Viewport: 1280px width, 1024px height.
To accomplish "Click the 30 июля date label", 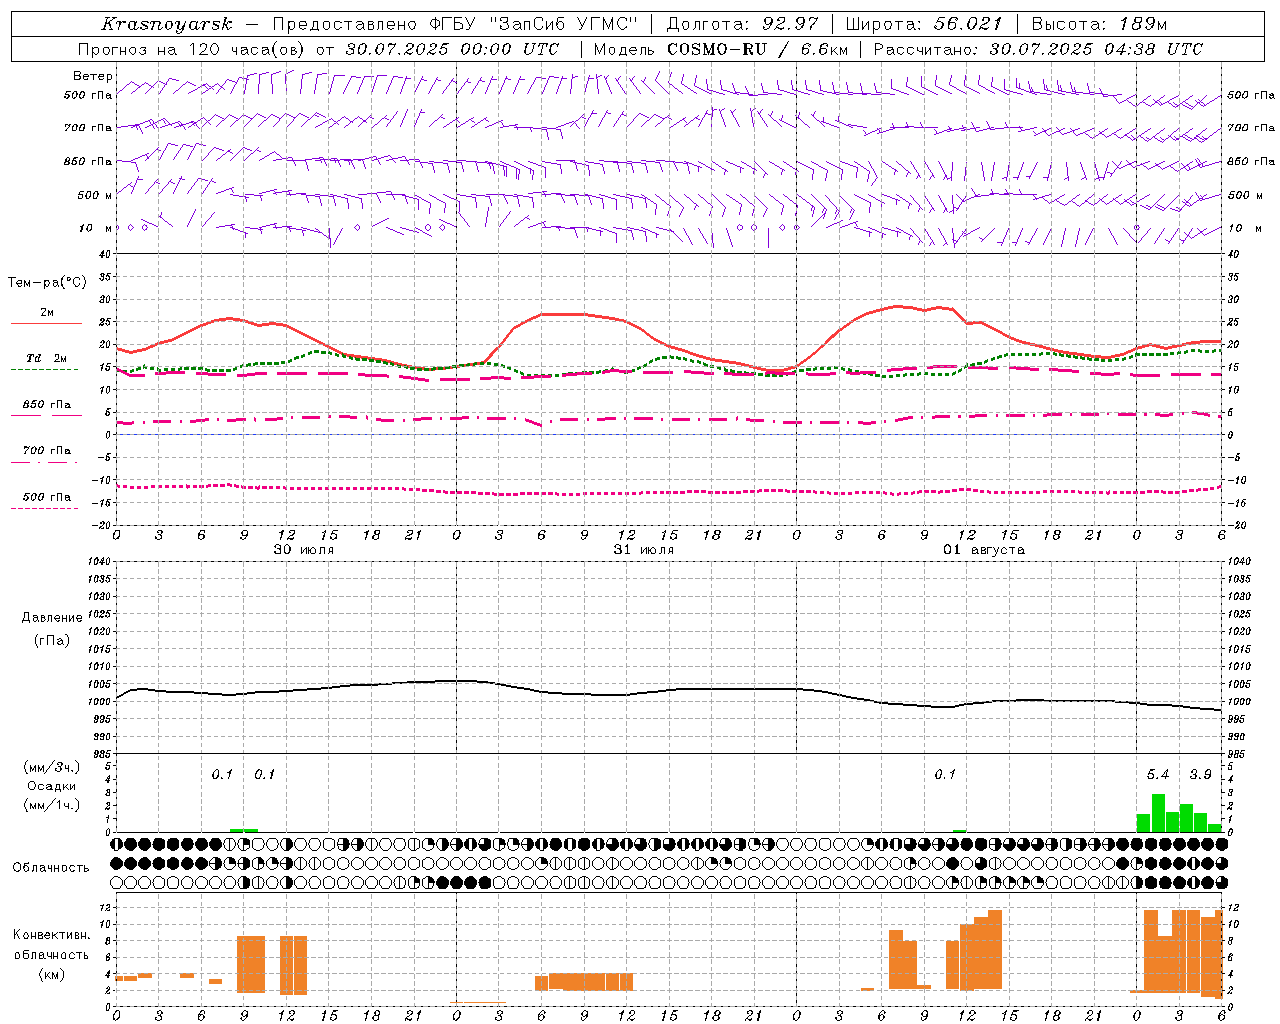I will 304,550.
